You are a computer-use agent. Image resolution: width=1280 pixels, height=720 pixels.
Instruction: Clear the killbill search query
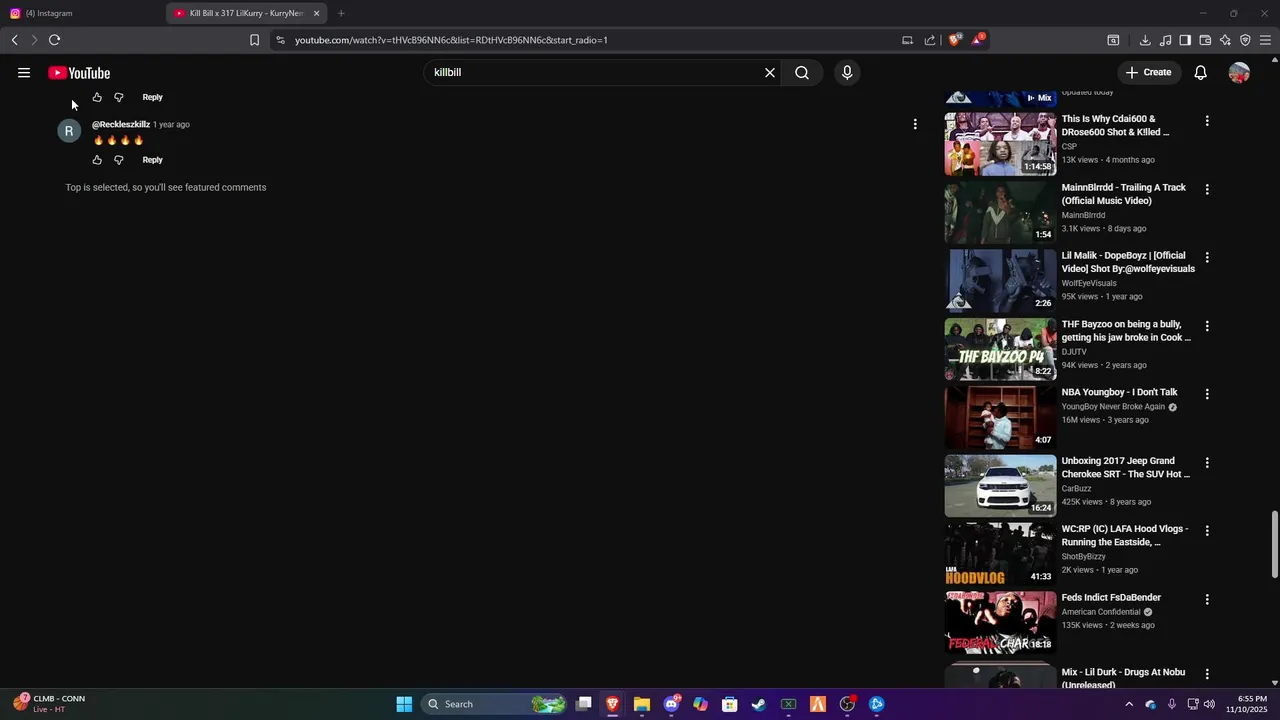click(x=770, y=73)
